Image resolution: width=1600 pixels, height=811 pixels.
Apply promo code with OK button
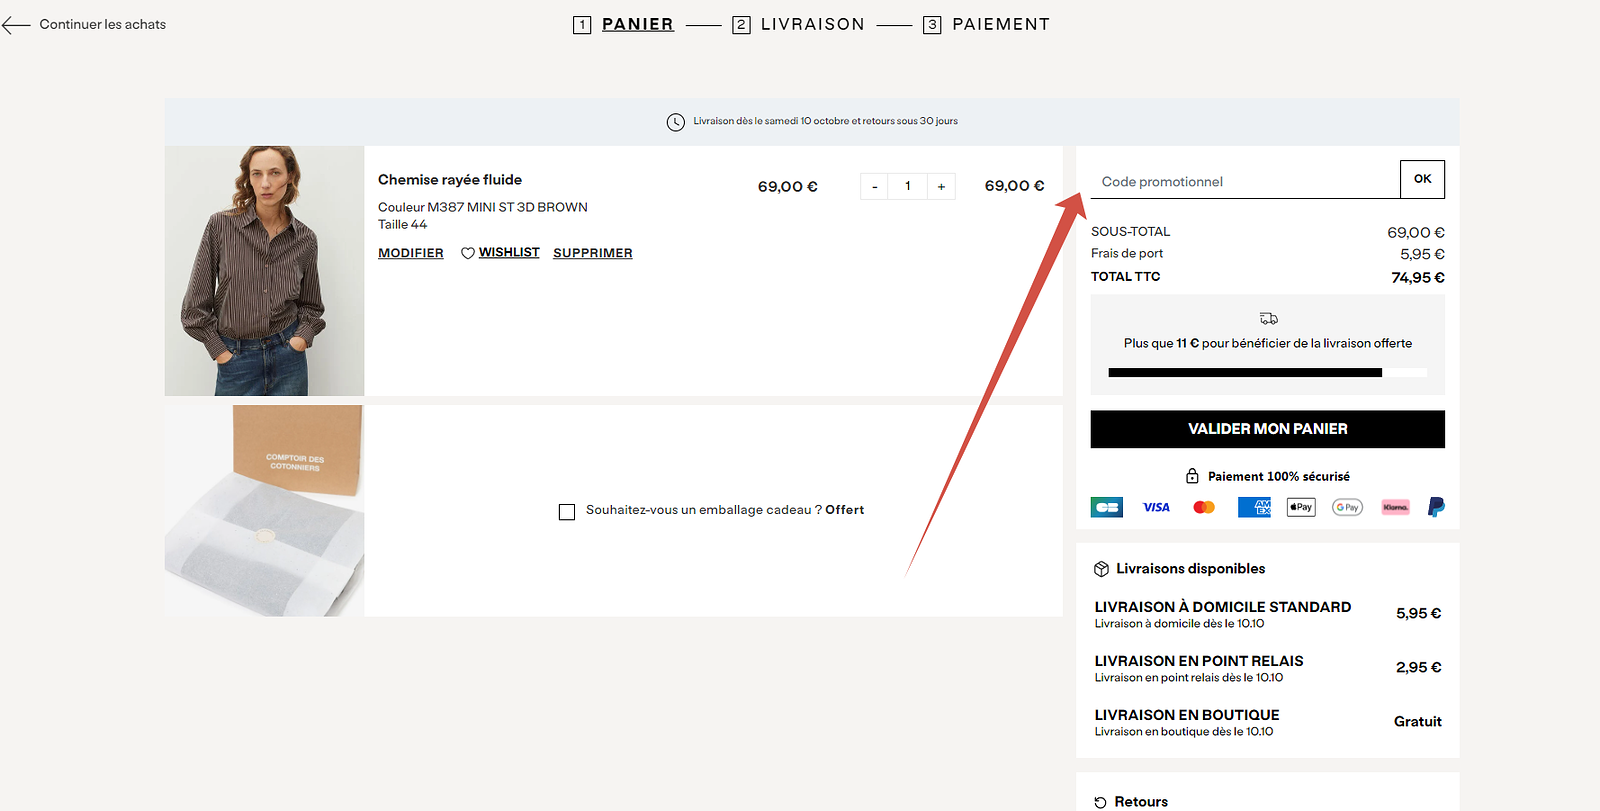click(1423, 179)
